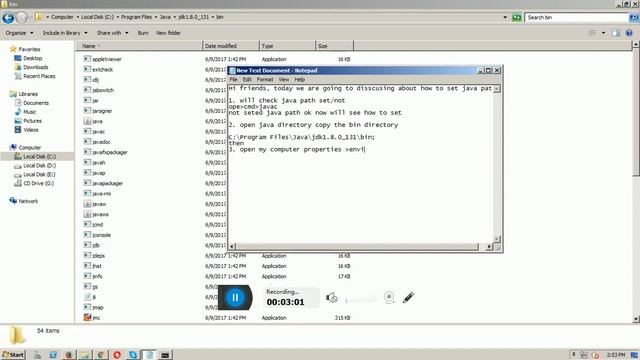Screen dimensions: 640x360
Task: Open address bar history dropdown
Action: (505, 18)
